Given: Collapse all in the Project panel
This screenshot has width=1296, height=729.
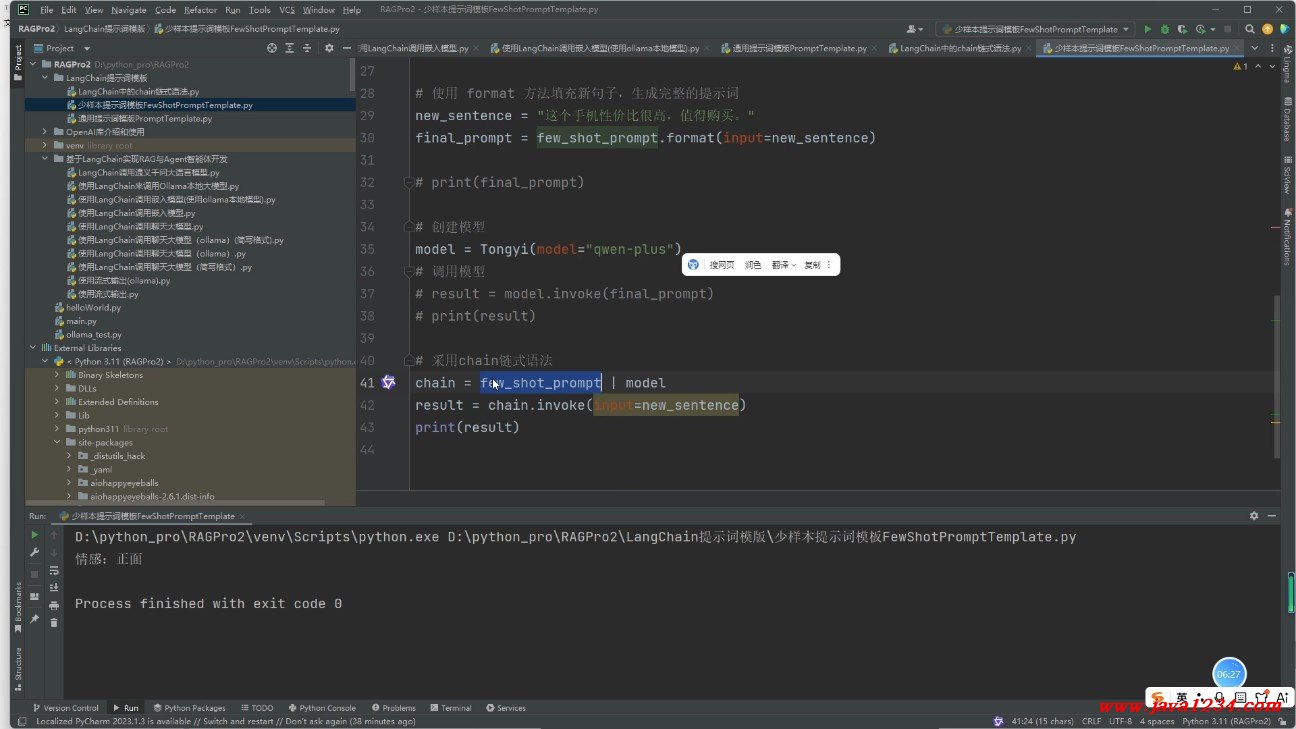Looking at the screenshot, I should point(307,48).
